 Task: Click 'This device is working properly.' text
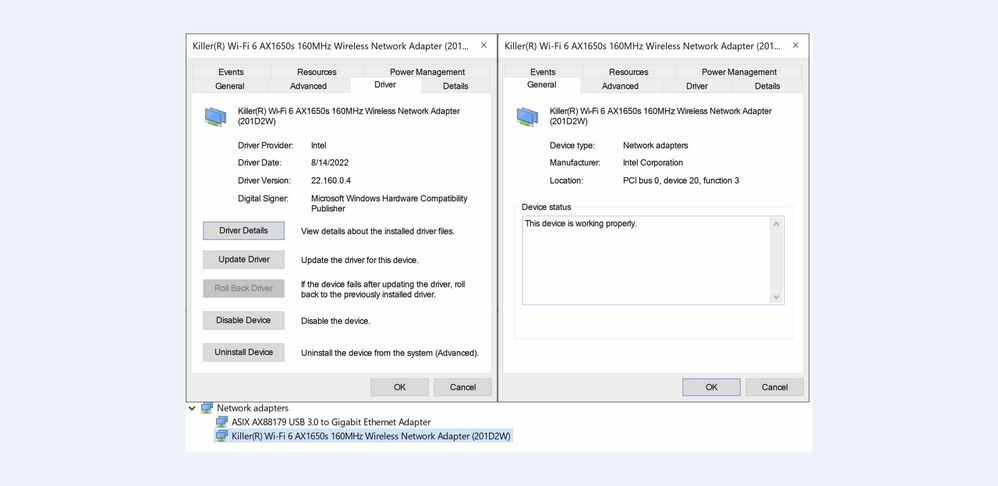[x=580, y=224]
